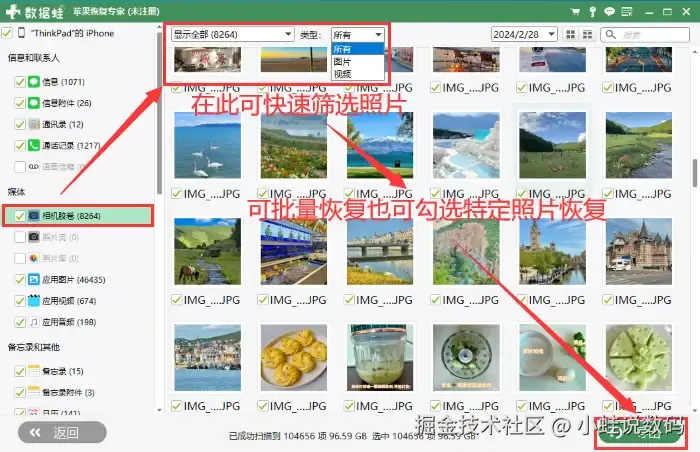This screenshot has height=452, width=700.
Task: Click the search magnifier icon
Action: 611,34
